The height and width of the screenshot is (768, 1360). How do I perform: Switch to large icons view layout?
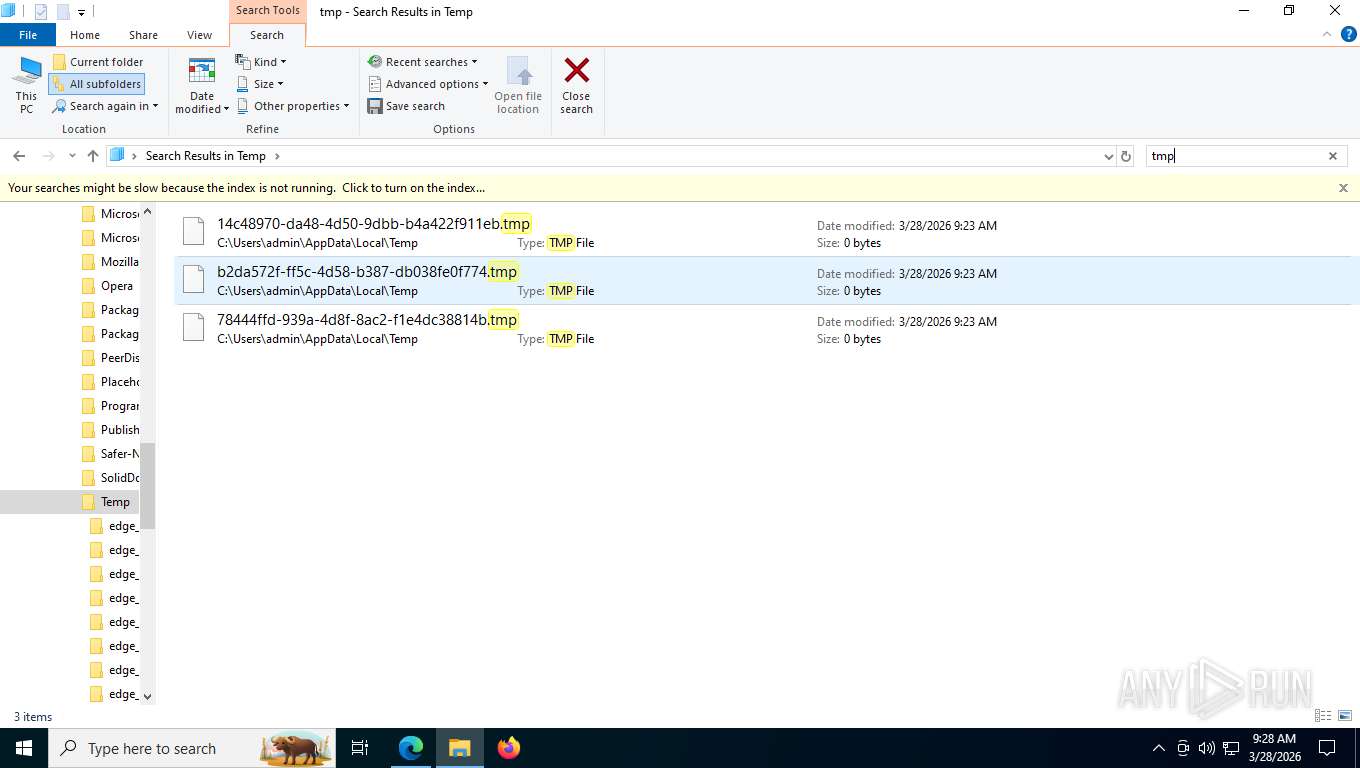[1345, 716]
